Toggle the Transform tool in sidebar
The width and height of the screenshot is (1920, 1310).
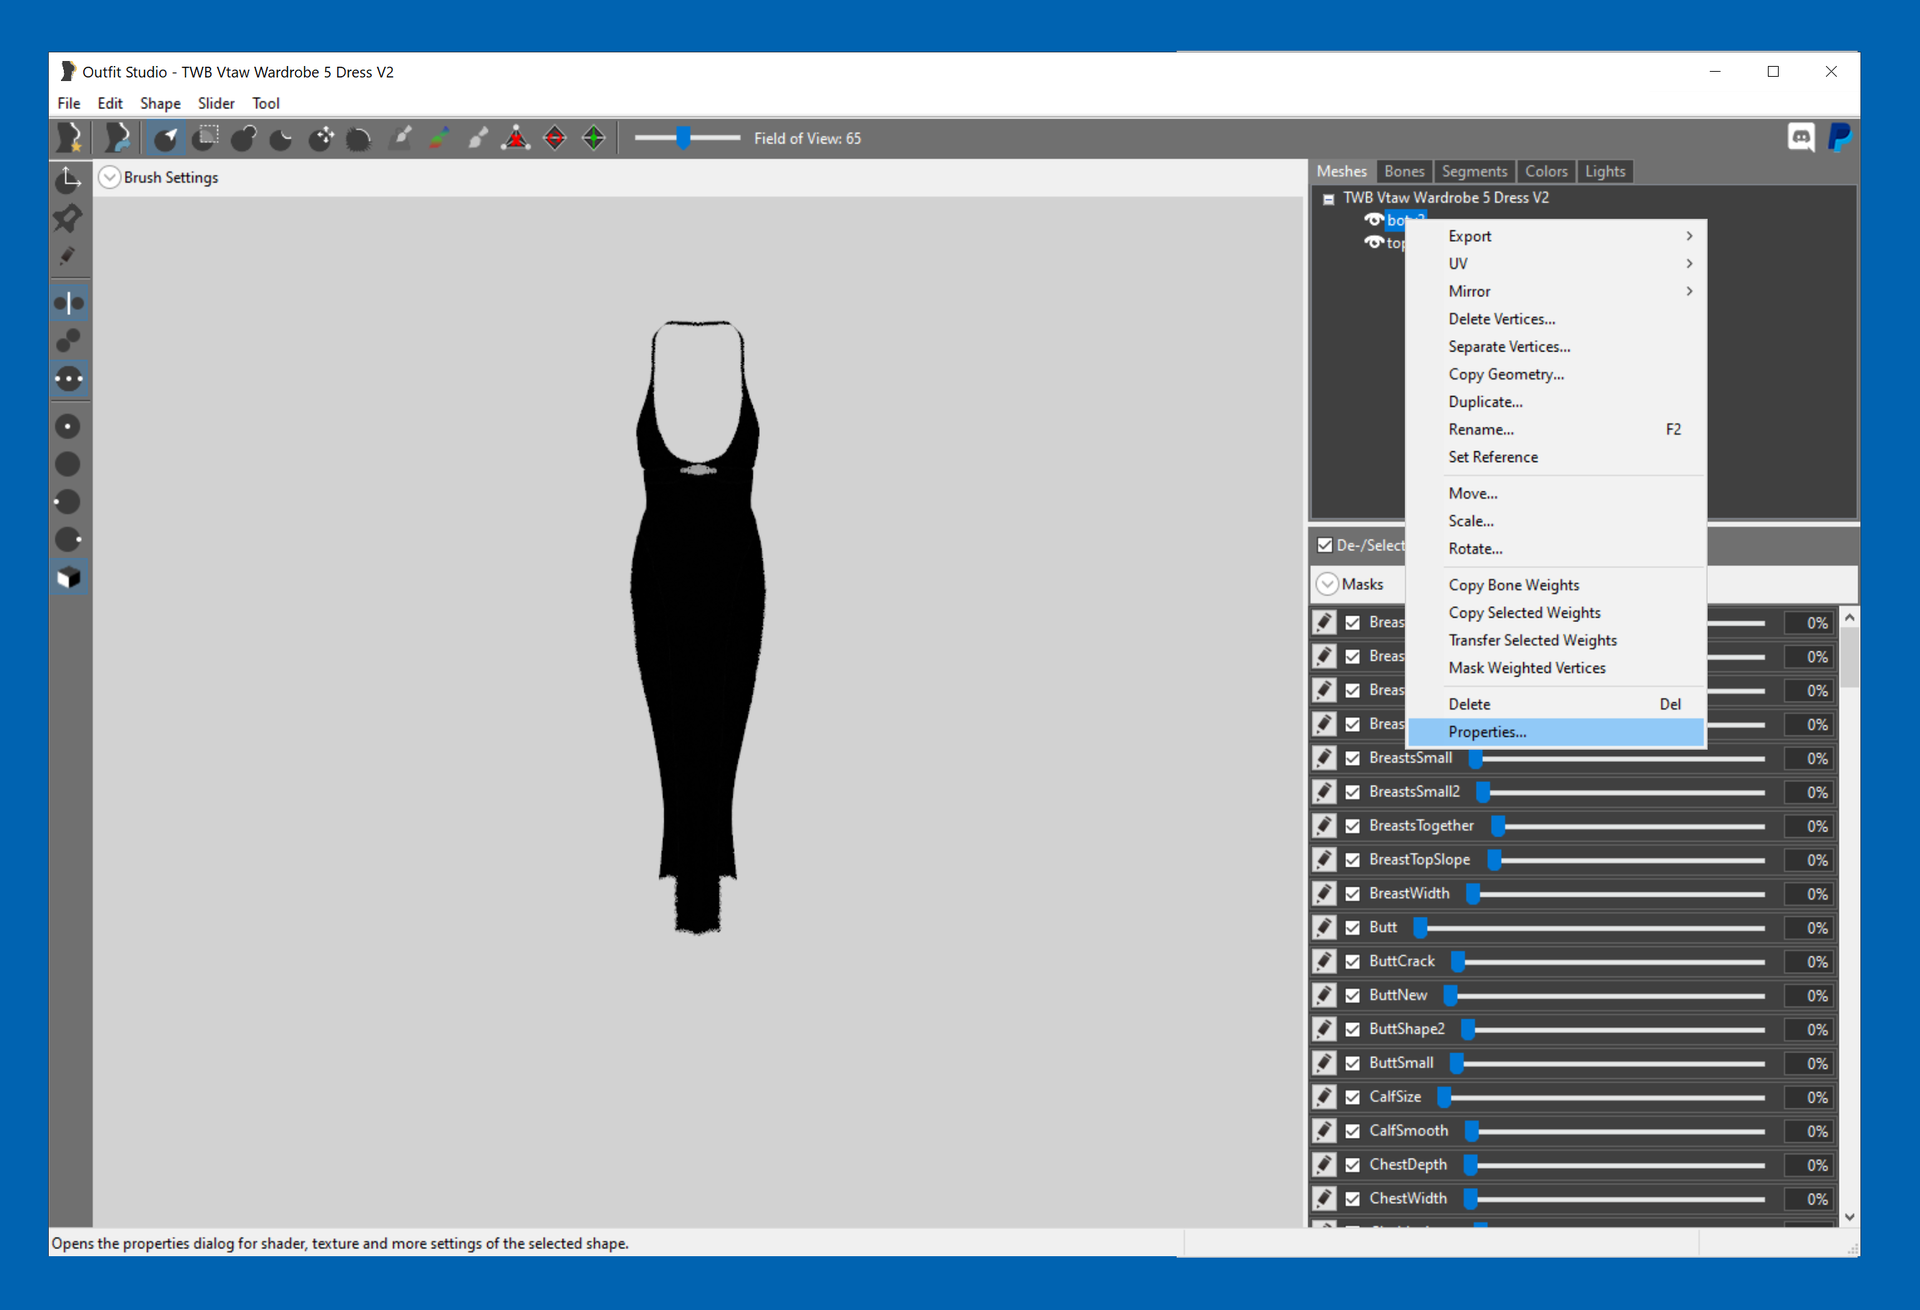[69, 180]
